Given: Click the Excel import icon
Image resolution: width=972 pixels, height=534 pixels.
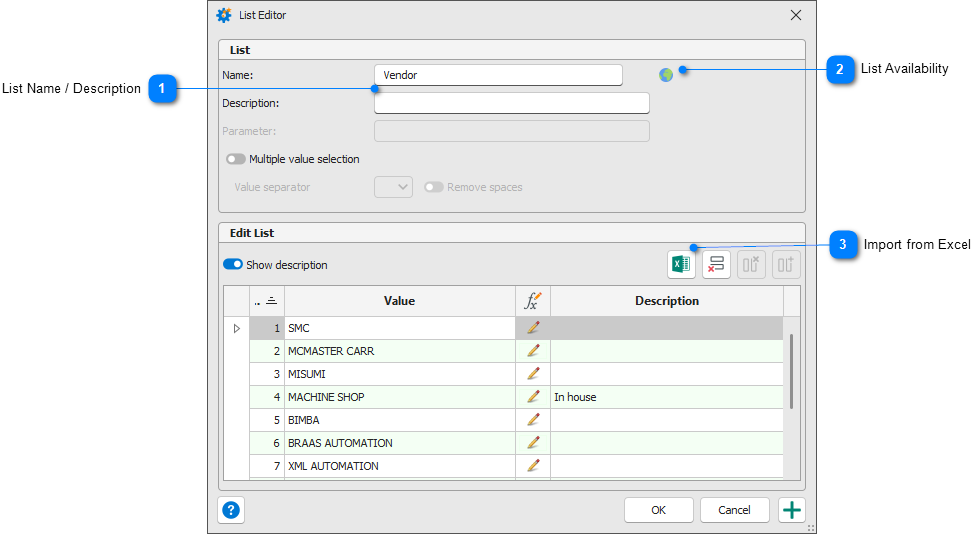Looking at the screenshot, I should pyautogui.click(x=681, y=265).
